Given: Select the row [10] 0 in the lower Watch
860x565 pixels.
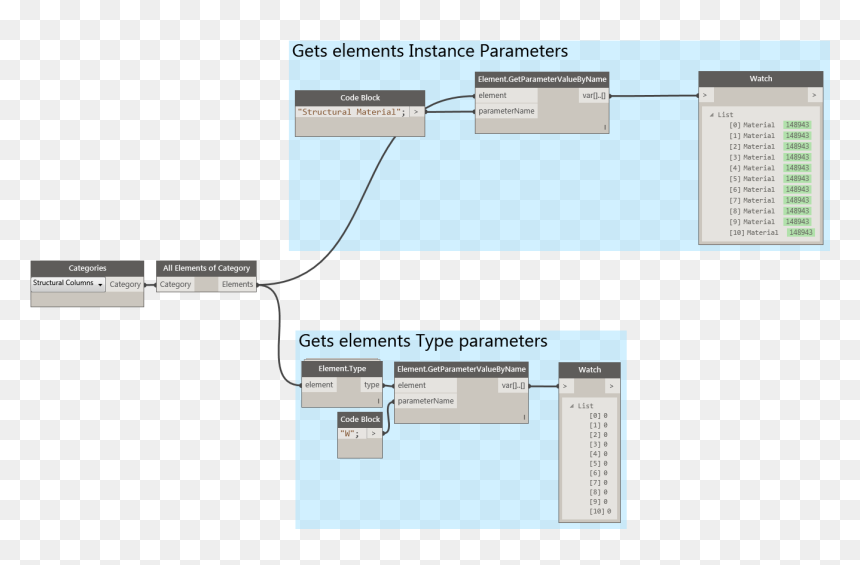Looking at the screenshot, I should click(600, 511).
